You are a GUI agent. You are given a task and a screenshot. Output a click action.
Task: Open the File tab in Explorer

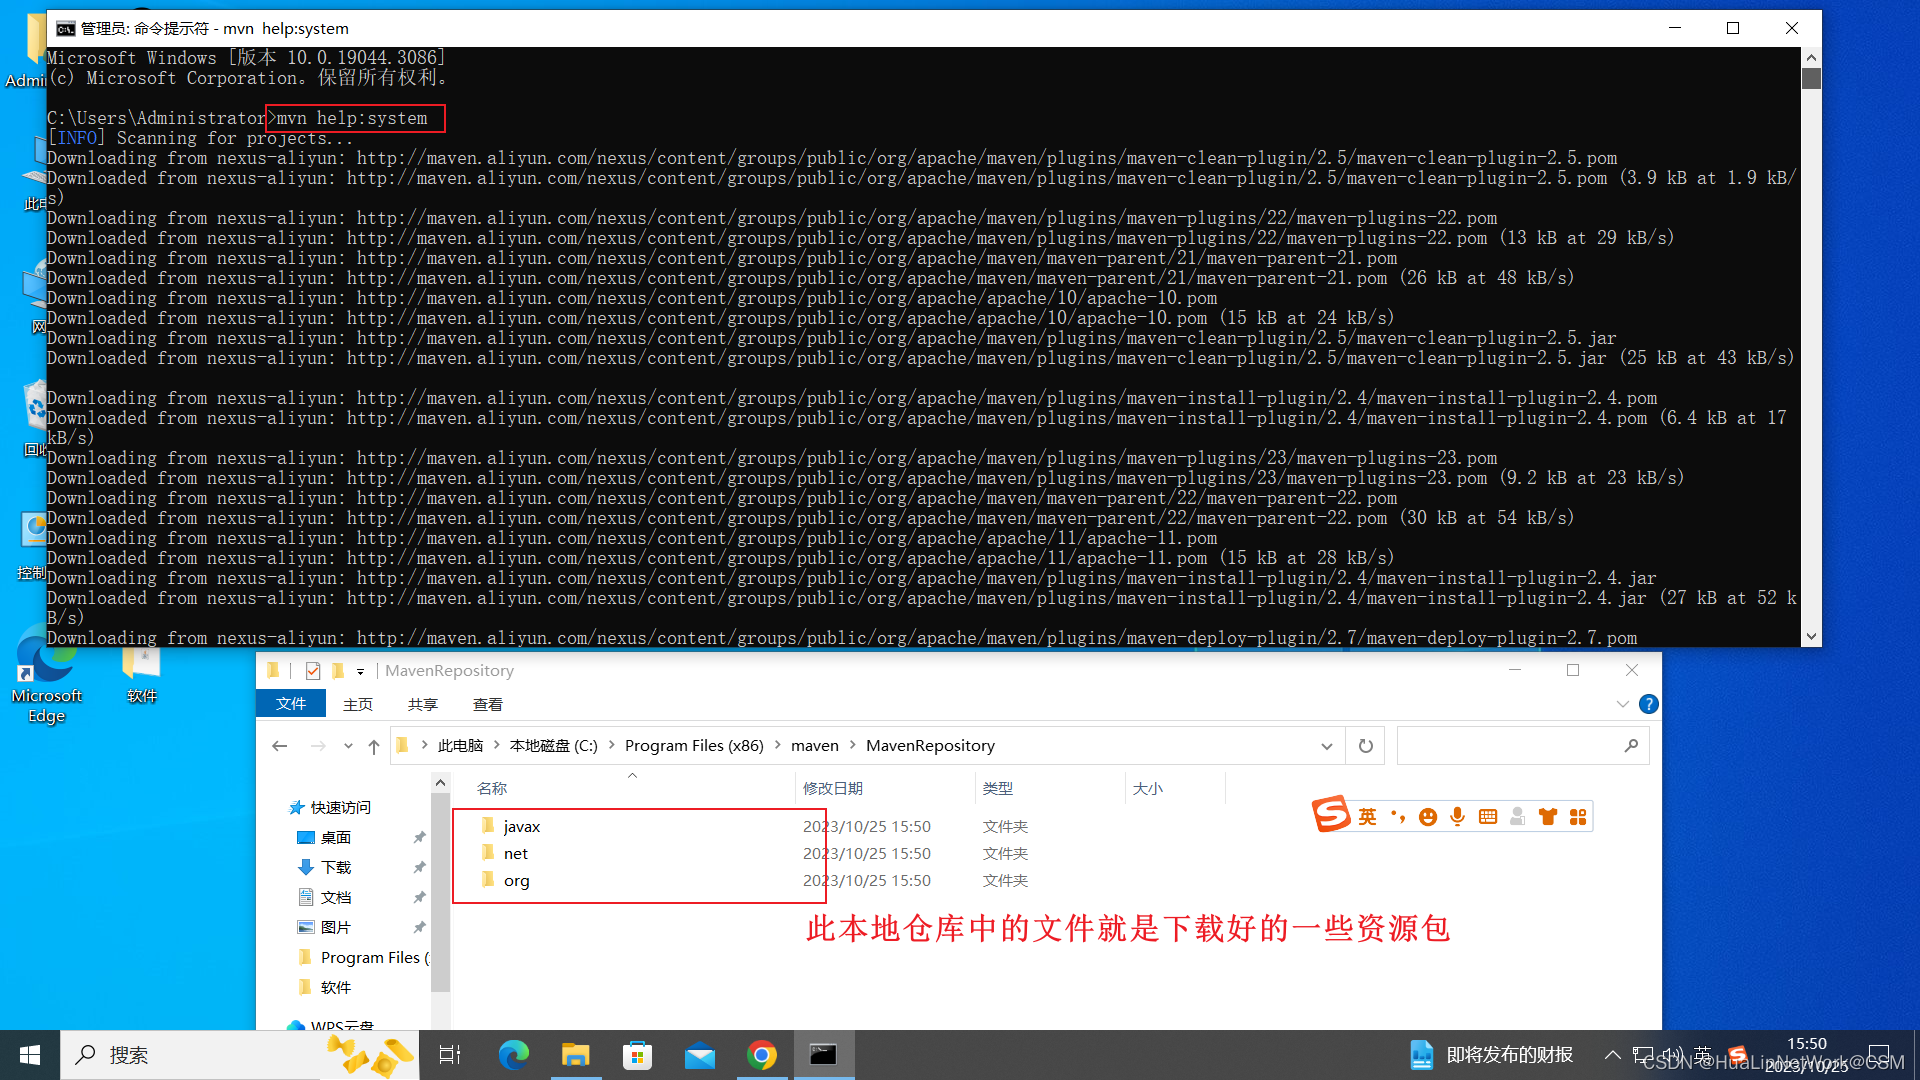(x=291, y=704)
